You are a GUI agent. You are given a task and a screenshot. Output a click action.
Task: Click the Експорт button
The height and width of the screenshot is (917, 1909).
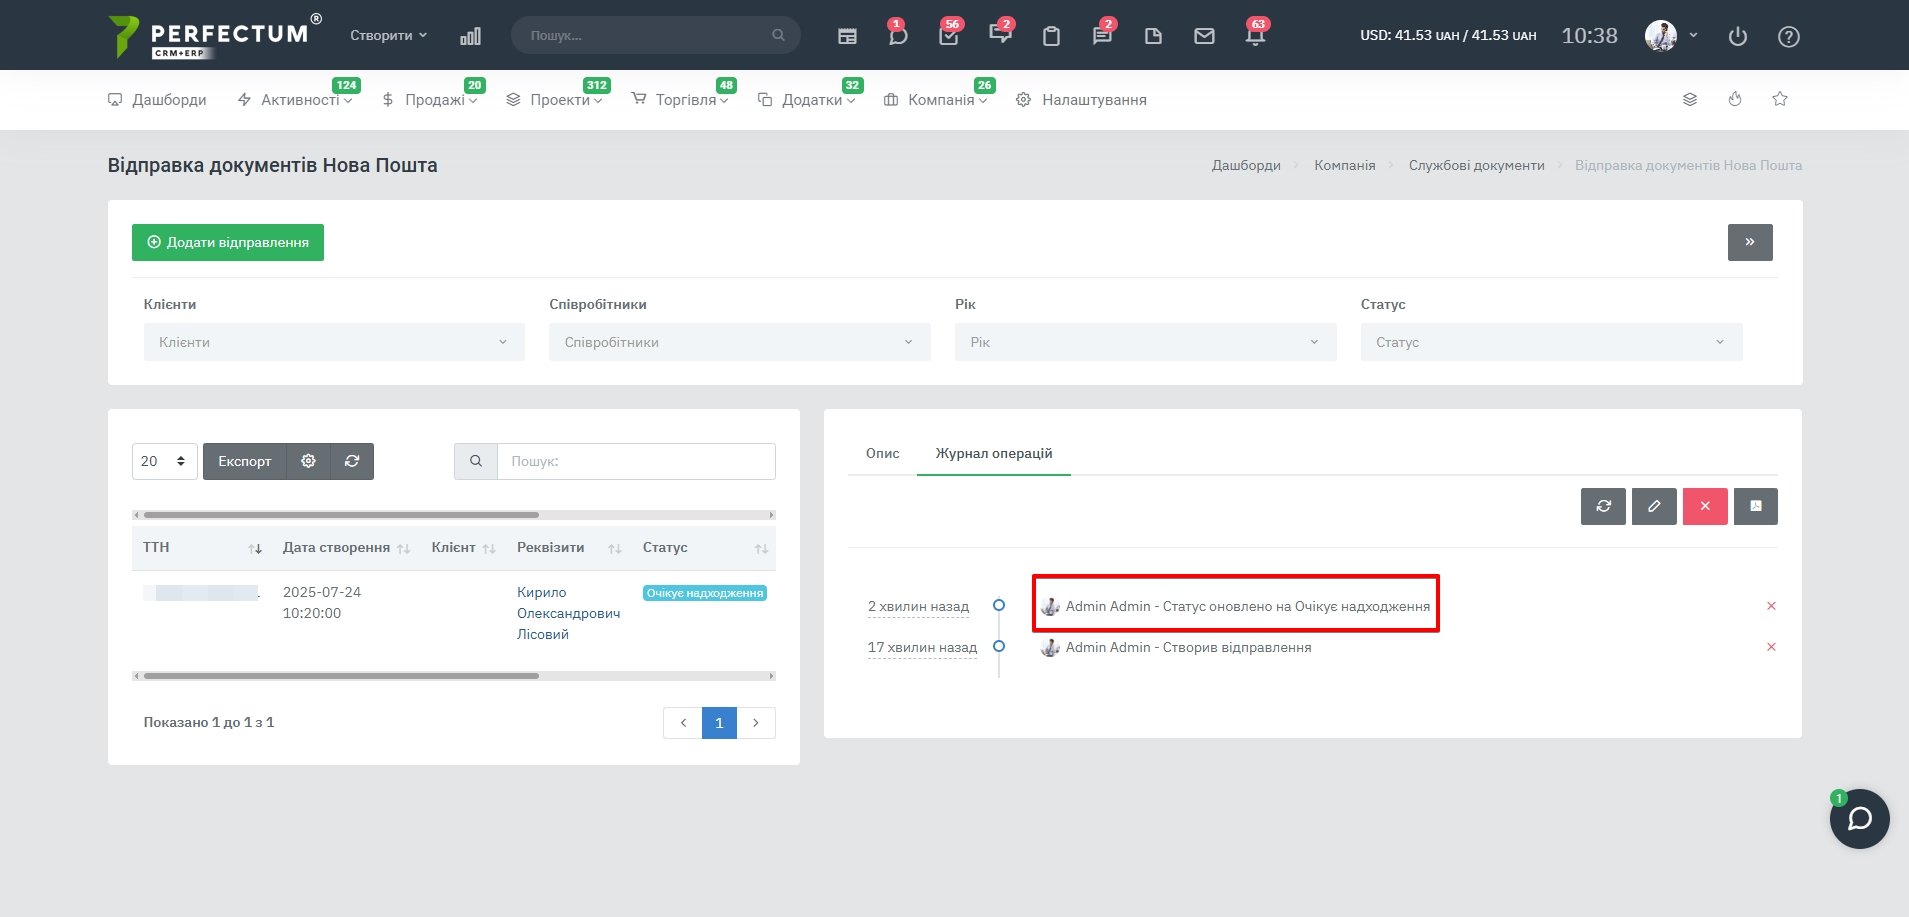pyautogui.click(x=245, y=461)
